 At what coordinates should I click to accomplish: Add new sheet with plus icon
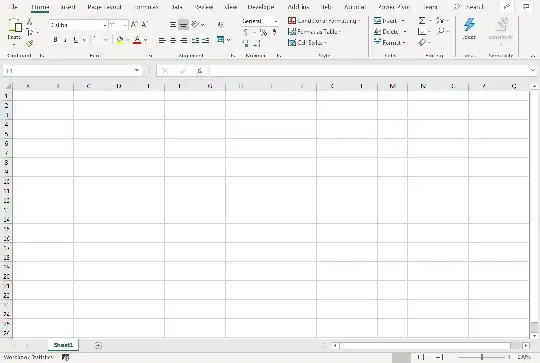point(98,345)
